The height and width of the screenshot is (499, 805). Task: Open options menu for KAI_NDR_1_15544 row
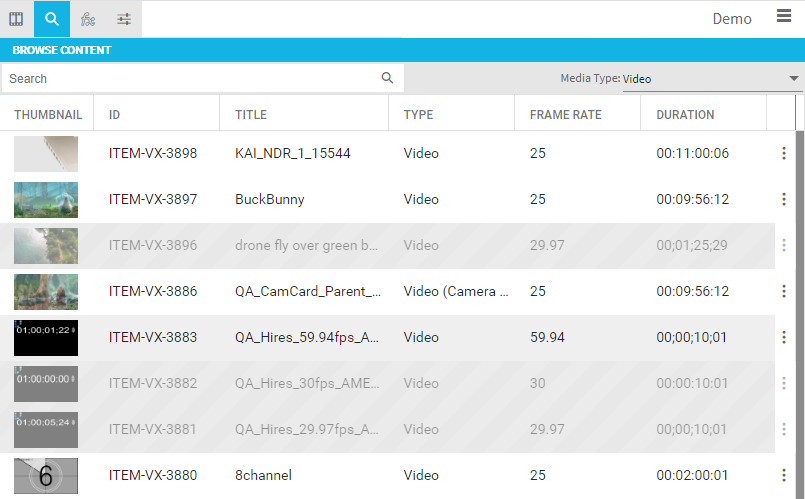[x=784, y=154]
